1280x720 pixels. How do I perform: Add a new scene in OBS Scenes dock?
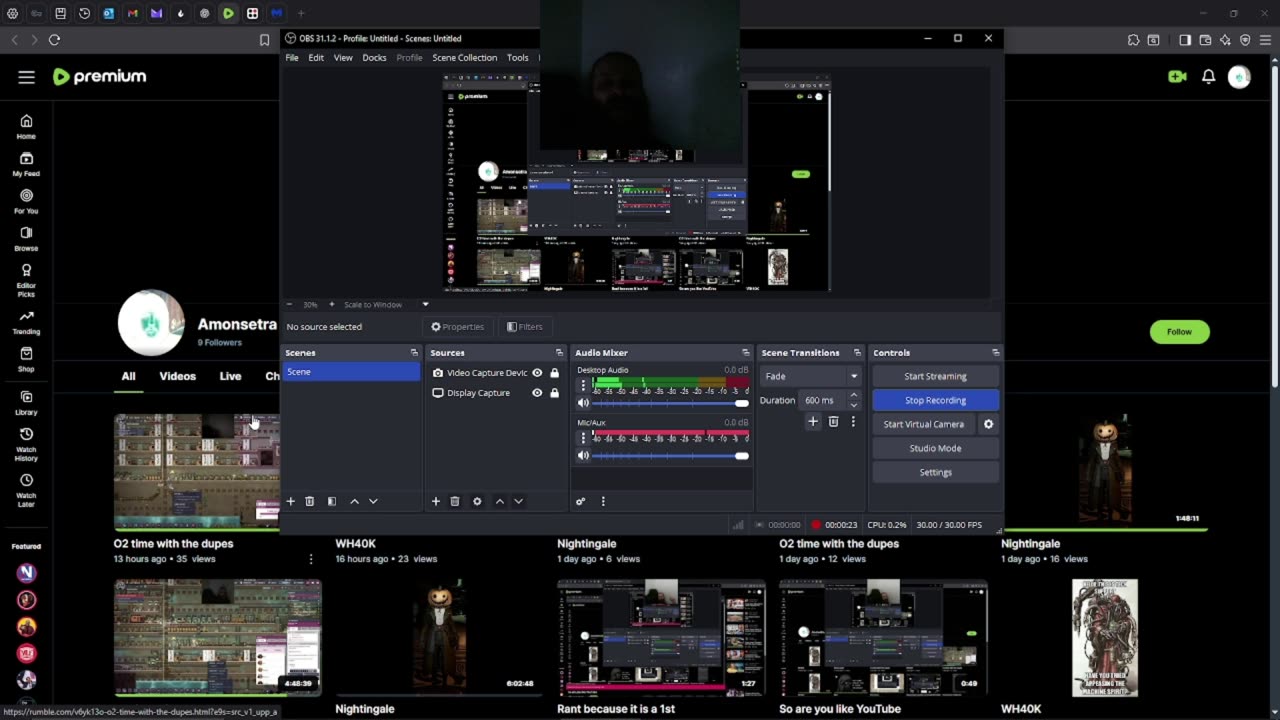tap(291, 501)
